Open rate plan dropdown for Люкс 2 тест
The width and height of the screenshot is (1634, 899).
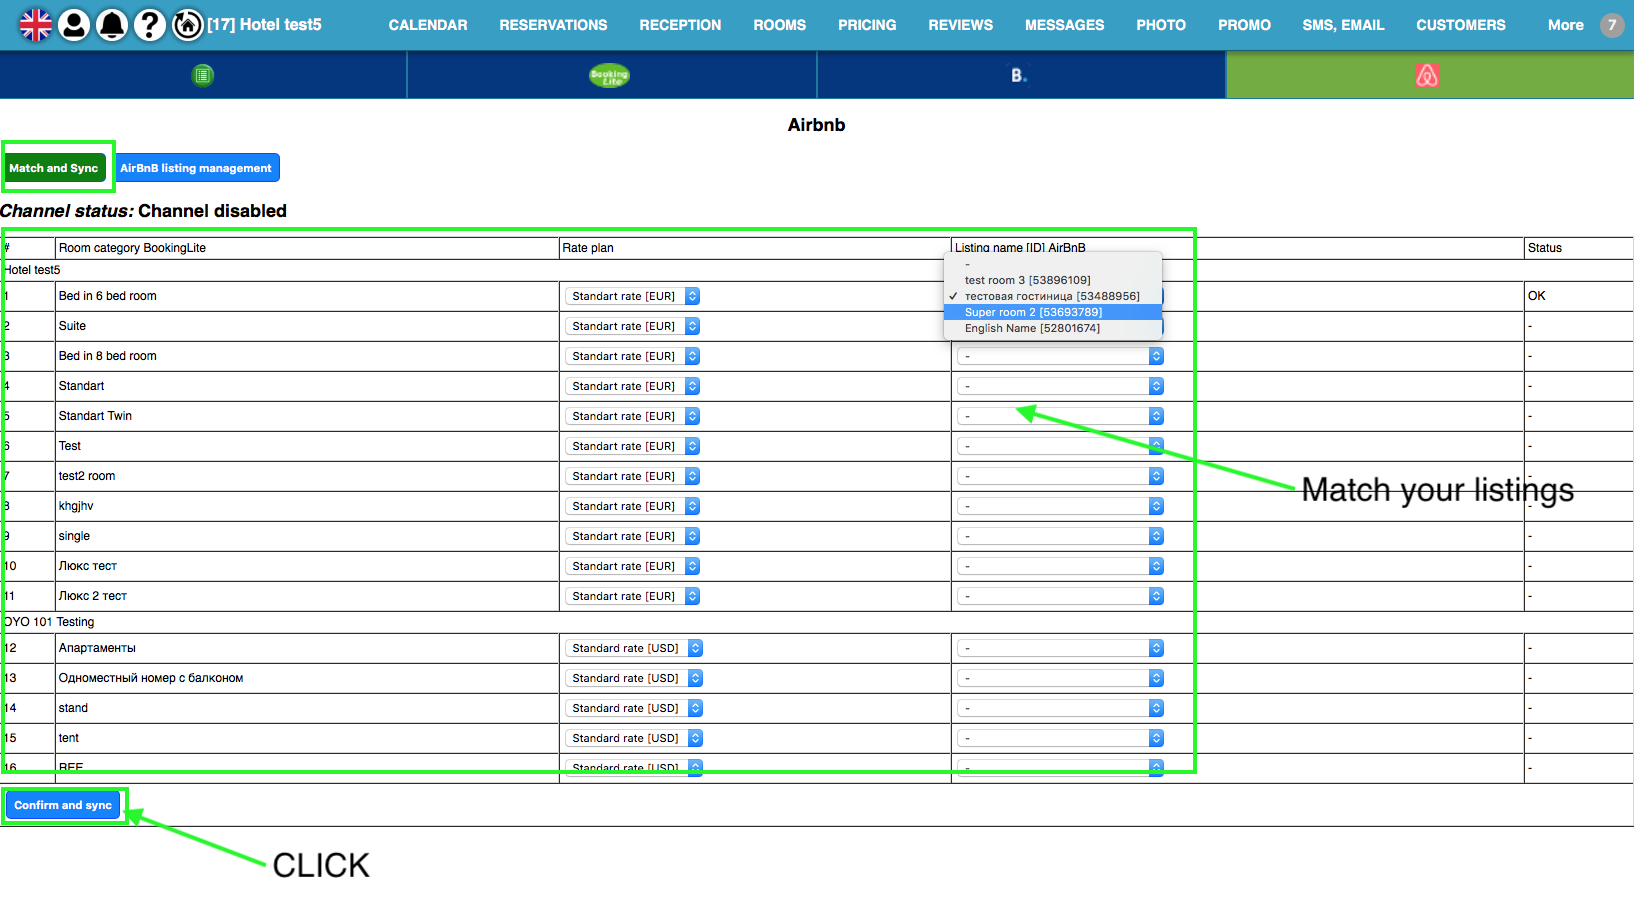(x=633, y=596)
